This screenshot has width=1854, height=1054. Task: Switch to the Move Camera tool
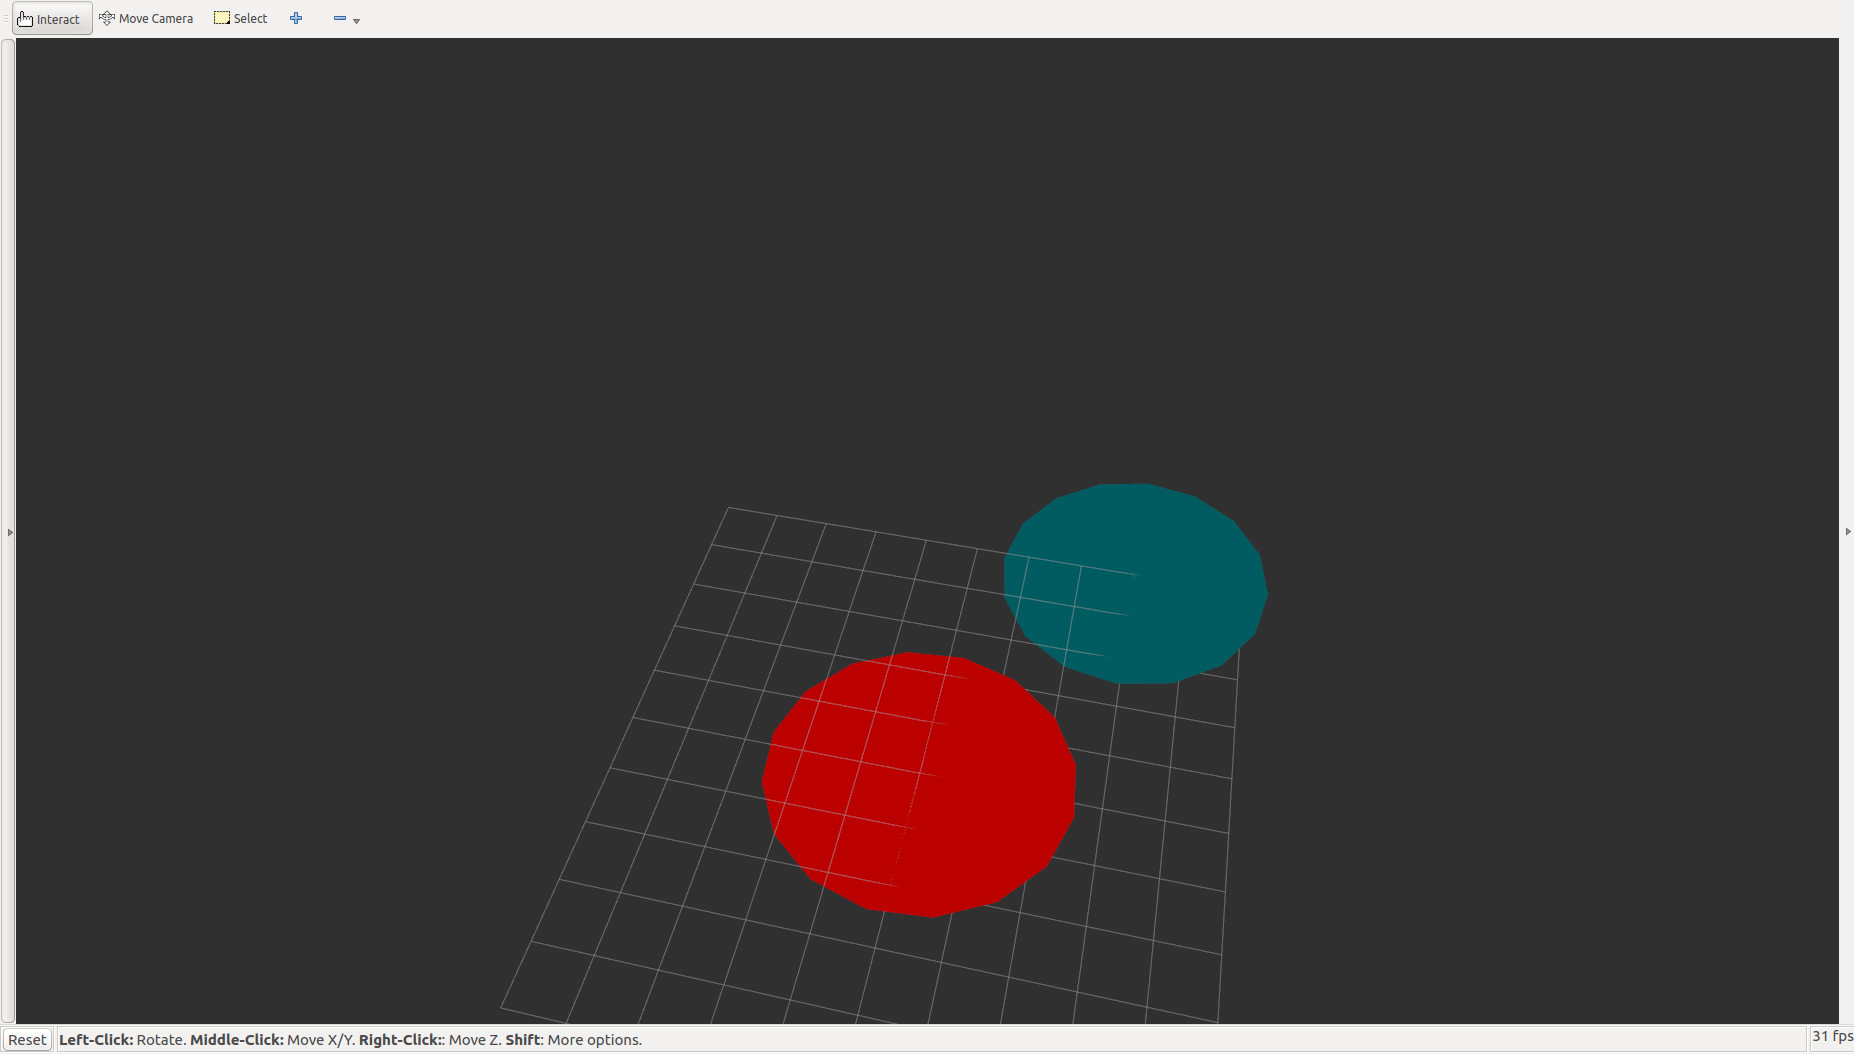coord(146,19)
